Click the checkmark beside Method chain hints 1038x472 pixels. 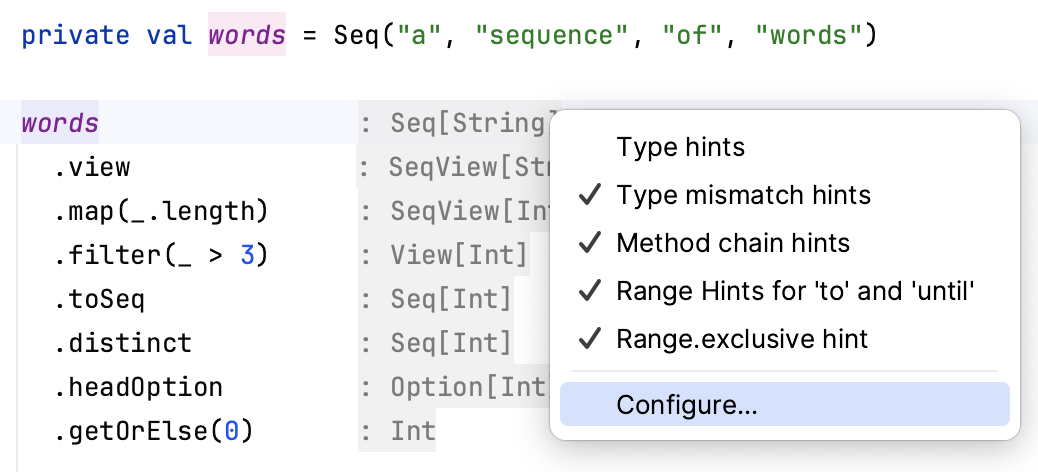pos(589,243)
